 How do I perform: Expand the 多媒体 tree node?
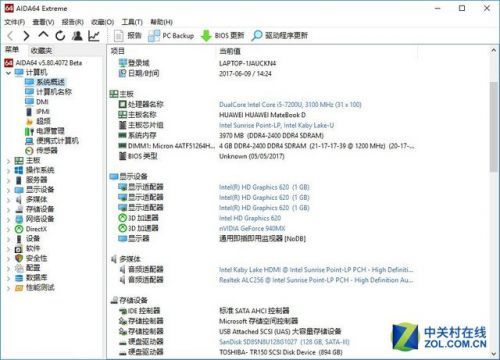8,200
